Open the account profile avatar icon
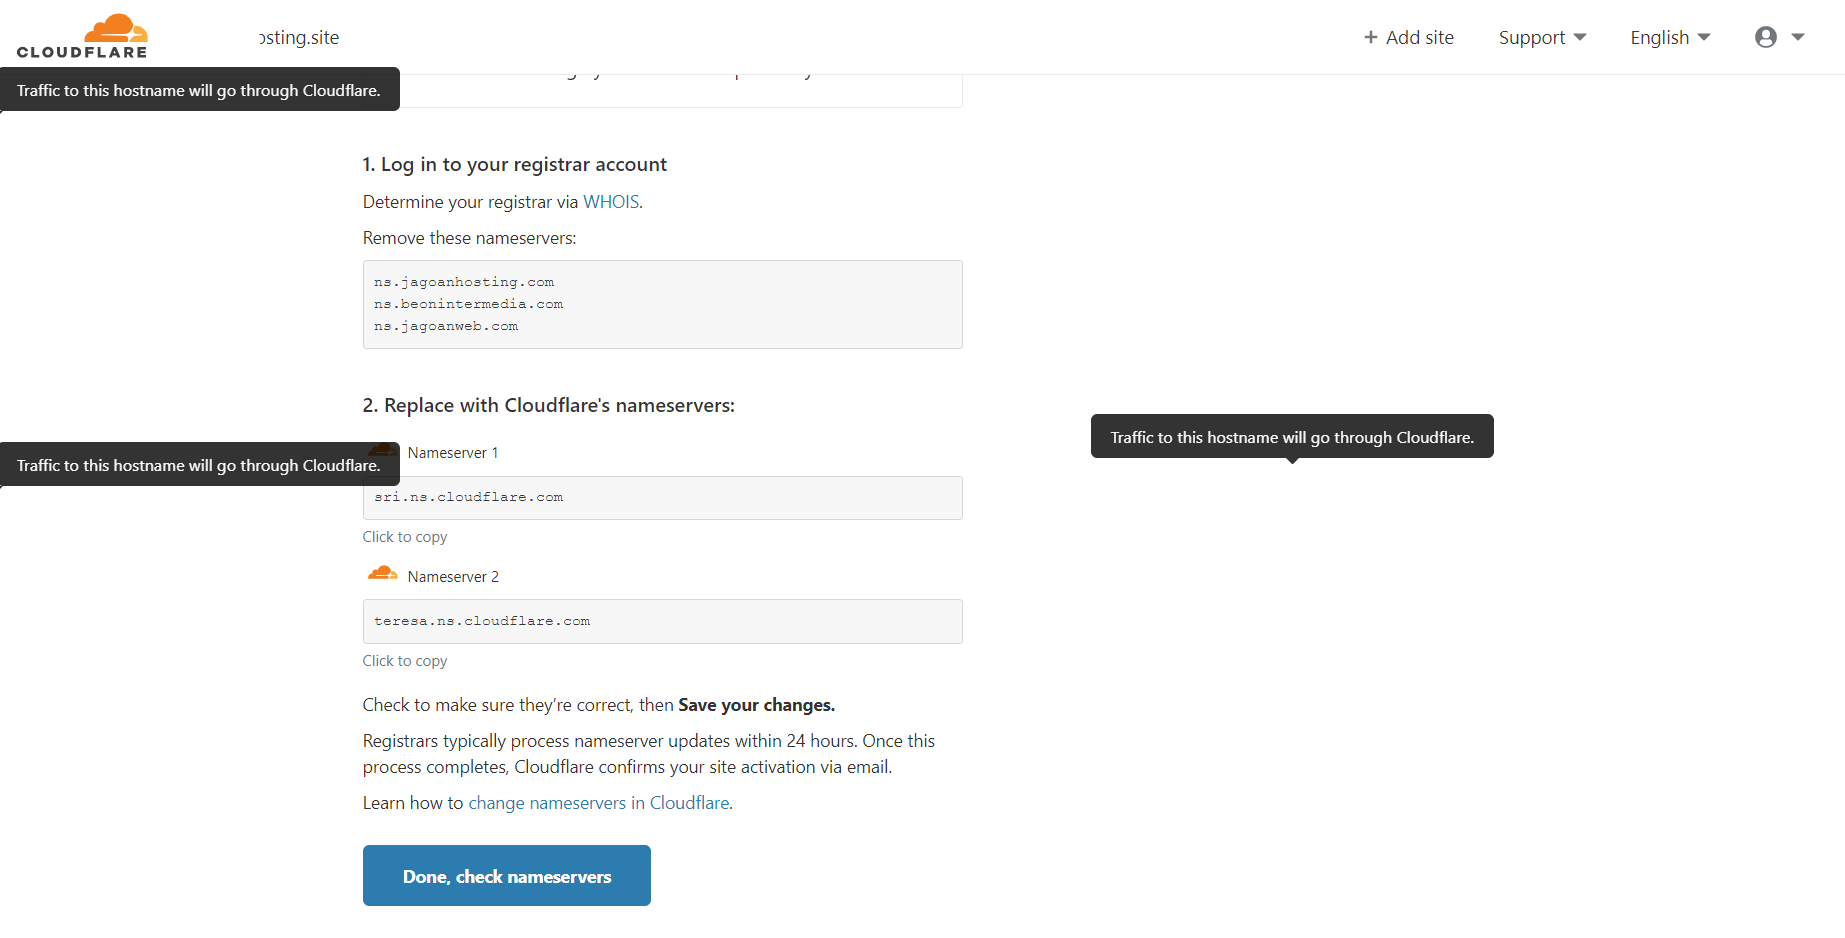The width and height of the screenshot is (1845, 938). (1766, 36)
